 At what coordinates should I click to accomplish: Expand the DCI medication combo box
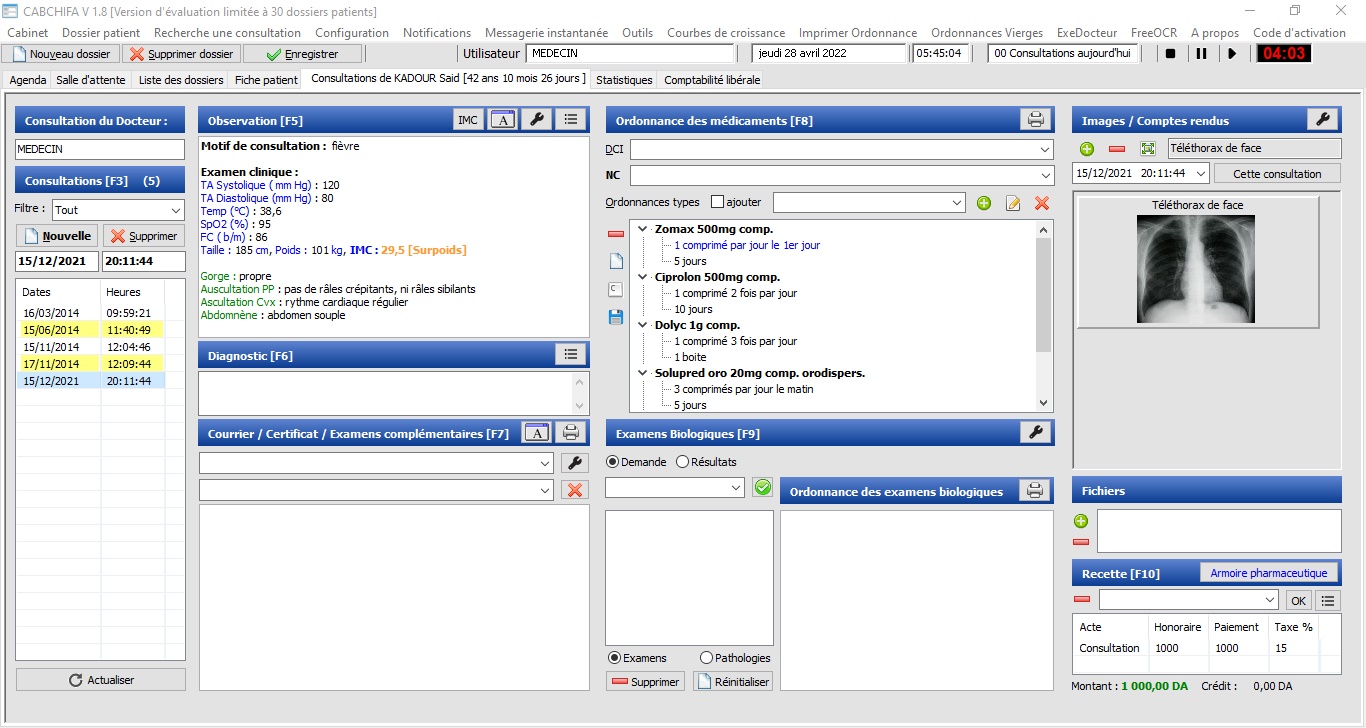click(1045, 150)
